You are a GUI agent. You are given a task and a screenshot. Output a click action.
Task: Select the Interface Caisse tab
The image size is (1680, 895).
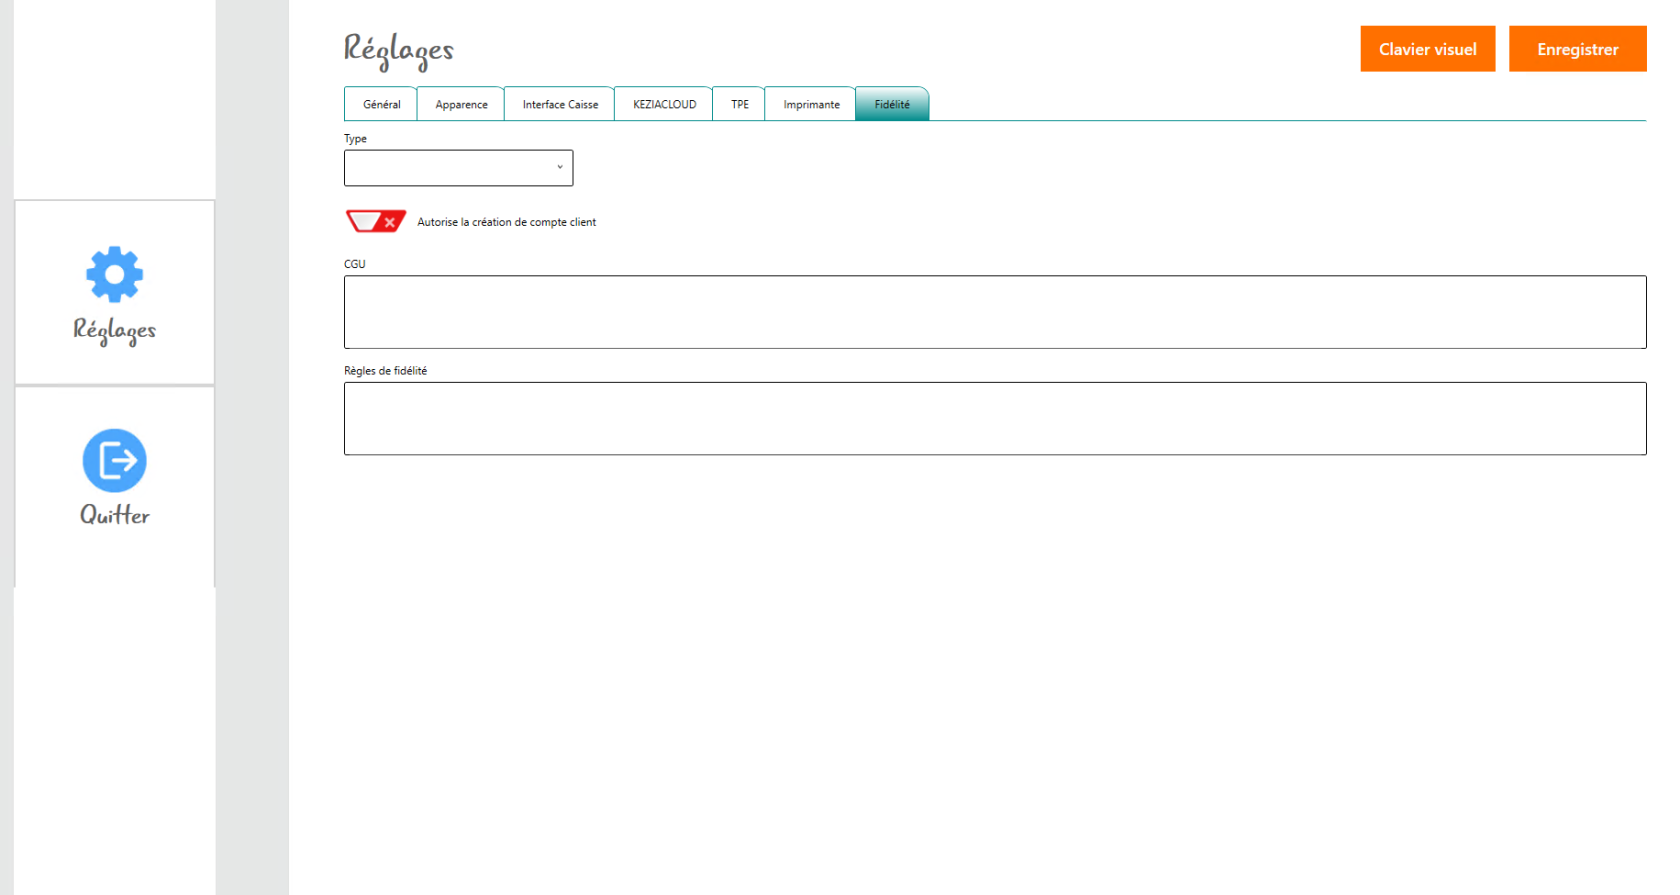[x=560, y=104]
